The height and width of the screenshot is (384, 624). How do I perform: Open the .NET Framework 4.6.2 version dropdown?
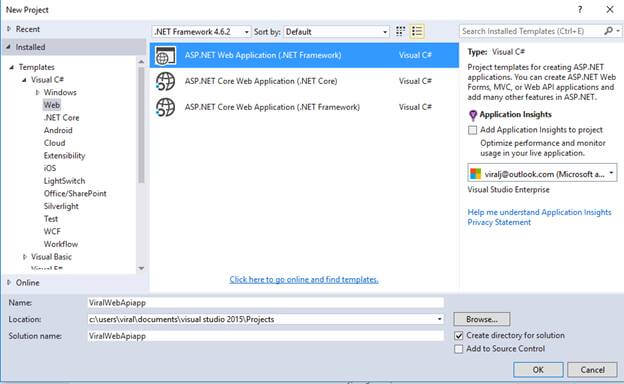(x=201, y=31)
